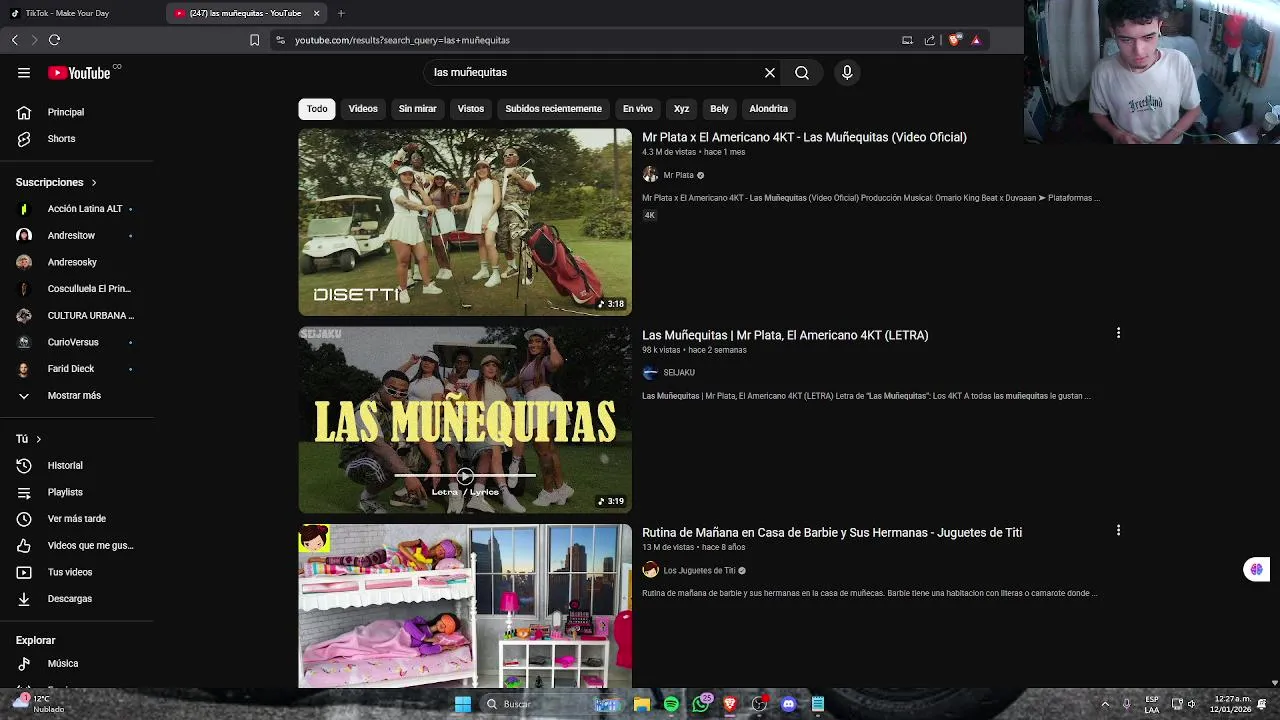1280x720 pixels.
Task: Select the Xyz filter chip
Action: [x=682, y=109]
